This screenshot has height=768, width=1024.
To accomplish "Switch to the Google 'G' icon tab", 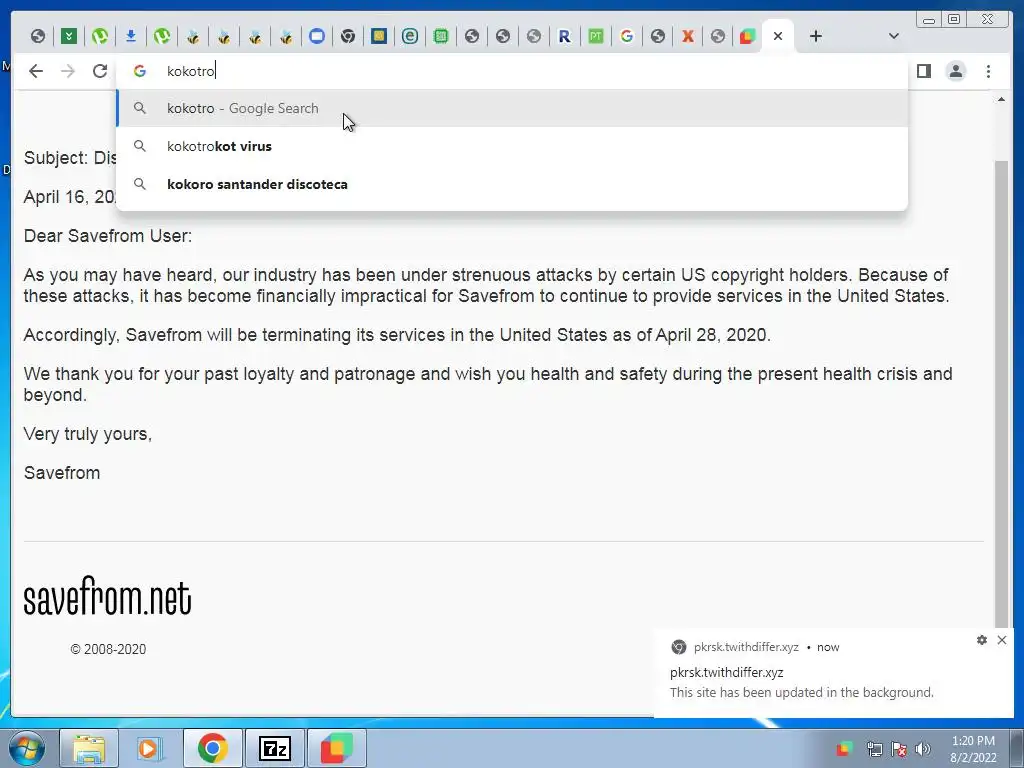I will (626, 36).
